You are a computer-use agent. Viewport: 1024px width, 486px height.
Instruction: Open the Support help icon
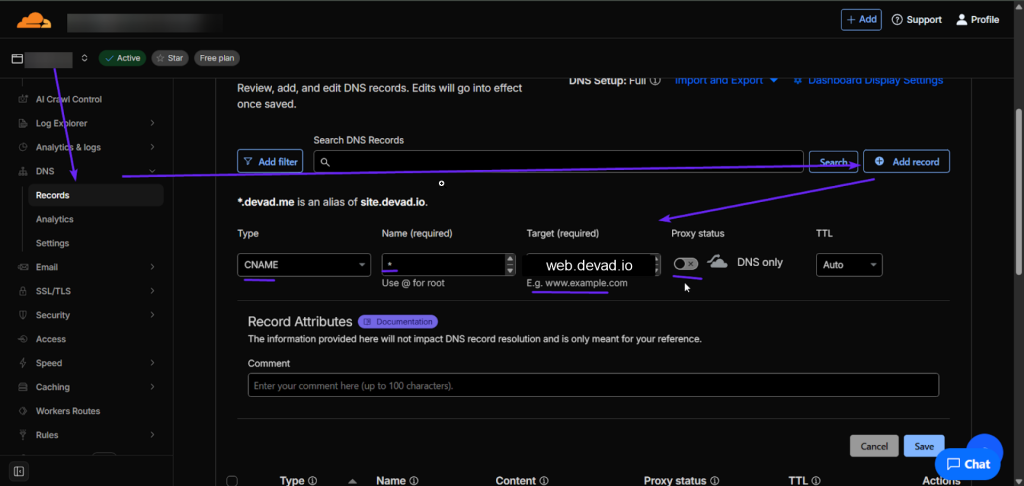(x=897, y=20)
